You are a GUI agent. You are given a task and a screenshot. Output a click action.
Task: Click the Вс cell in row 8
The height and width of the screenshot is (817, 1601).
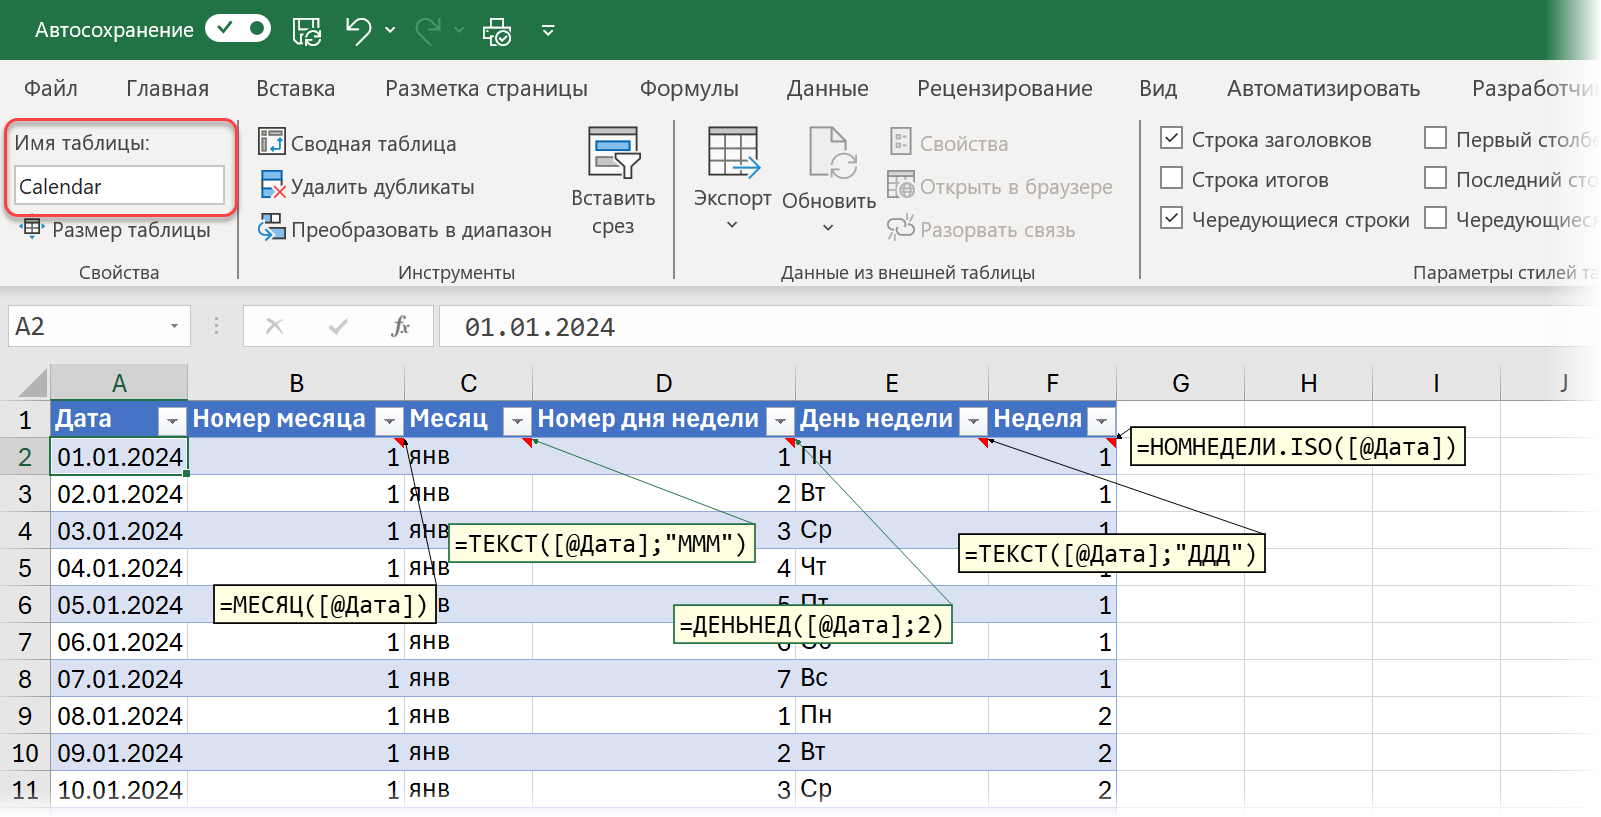point(892,679)
